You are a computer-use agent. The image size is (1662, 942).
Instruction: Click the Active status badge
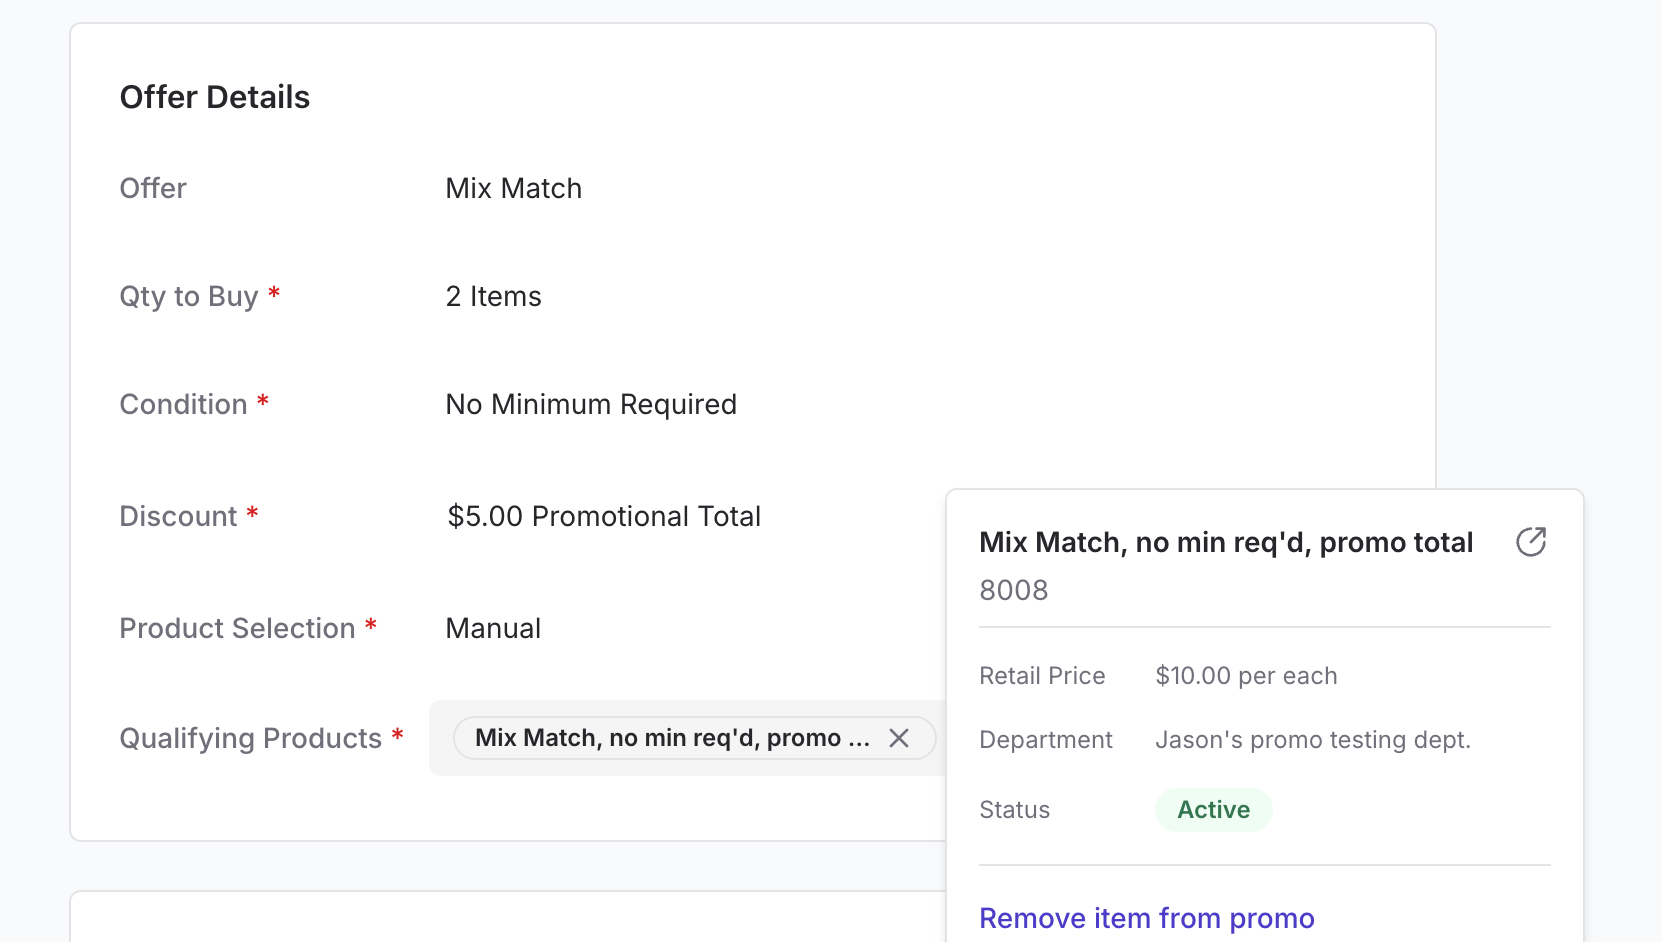tap(1214, 810)
